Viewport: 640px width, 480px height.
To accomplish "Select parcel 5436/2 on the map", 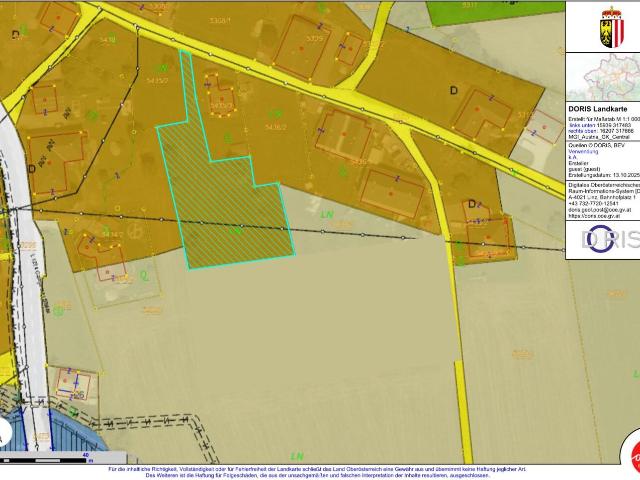I will tap(277, 128).
